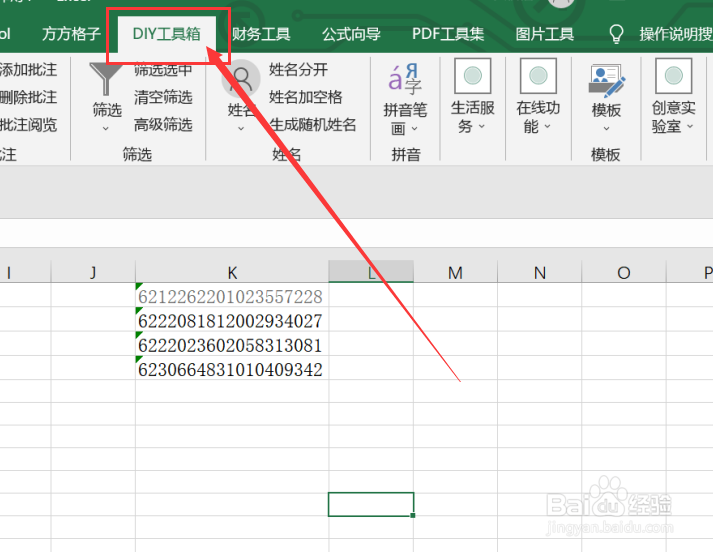Select cell containing 6230664831010409342
Viewport: 713px width, 552px height.
(x=232, y=368)
